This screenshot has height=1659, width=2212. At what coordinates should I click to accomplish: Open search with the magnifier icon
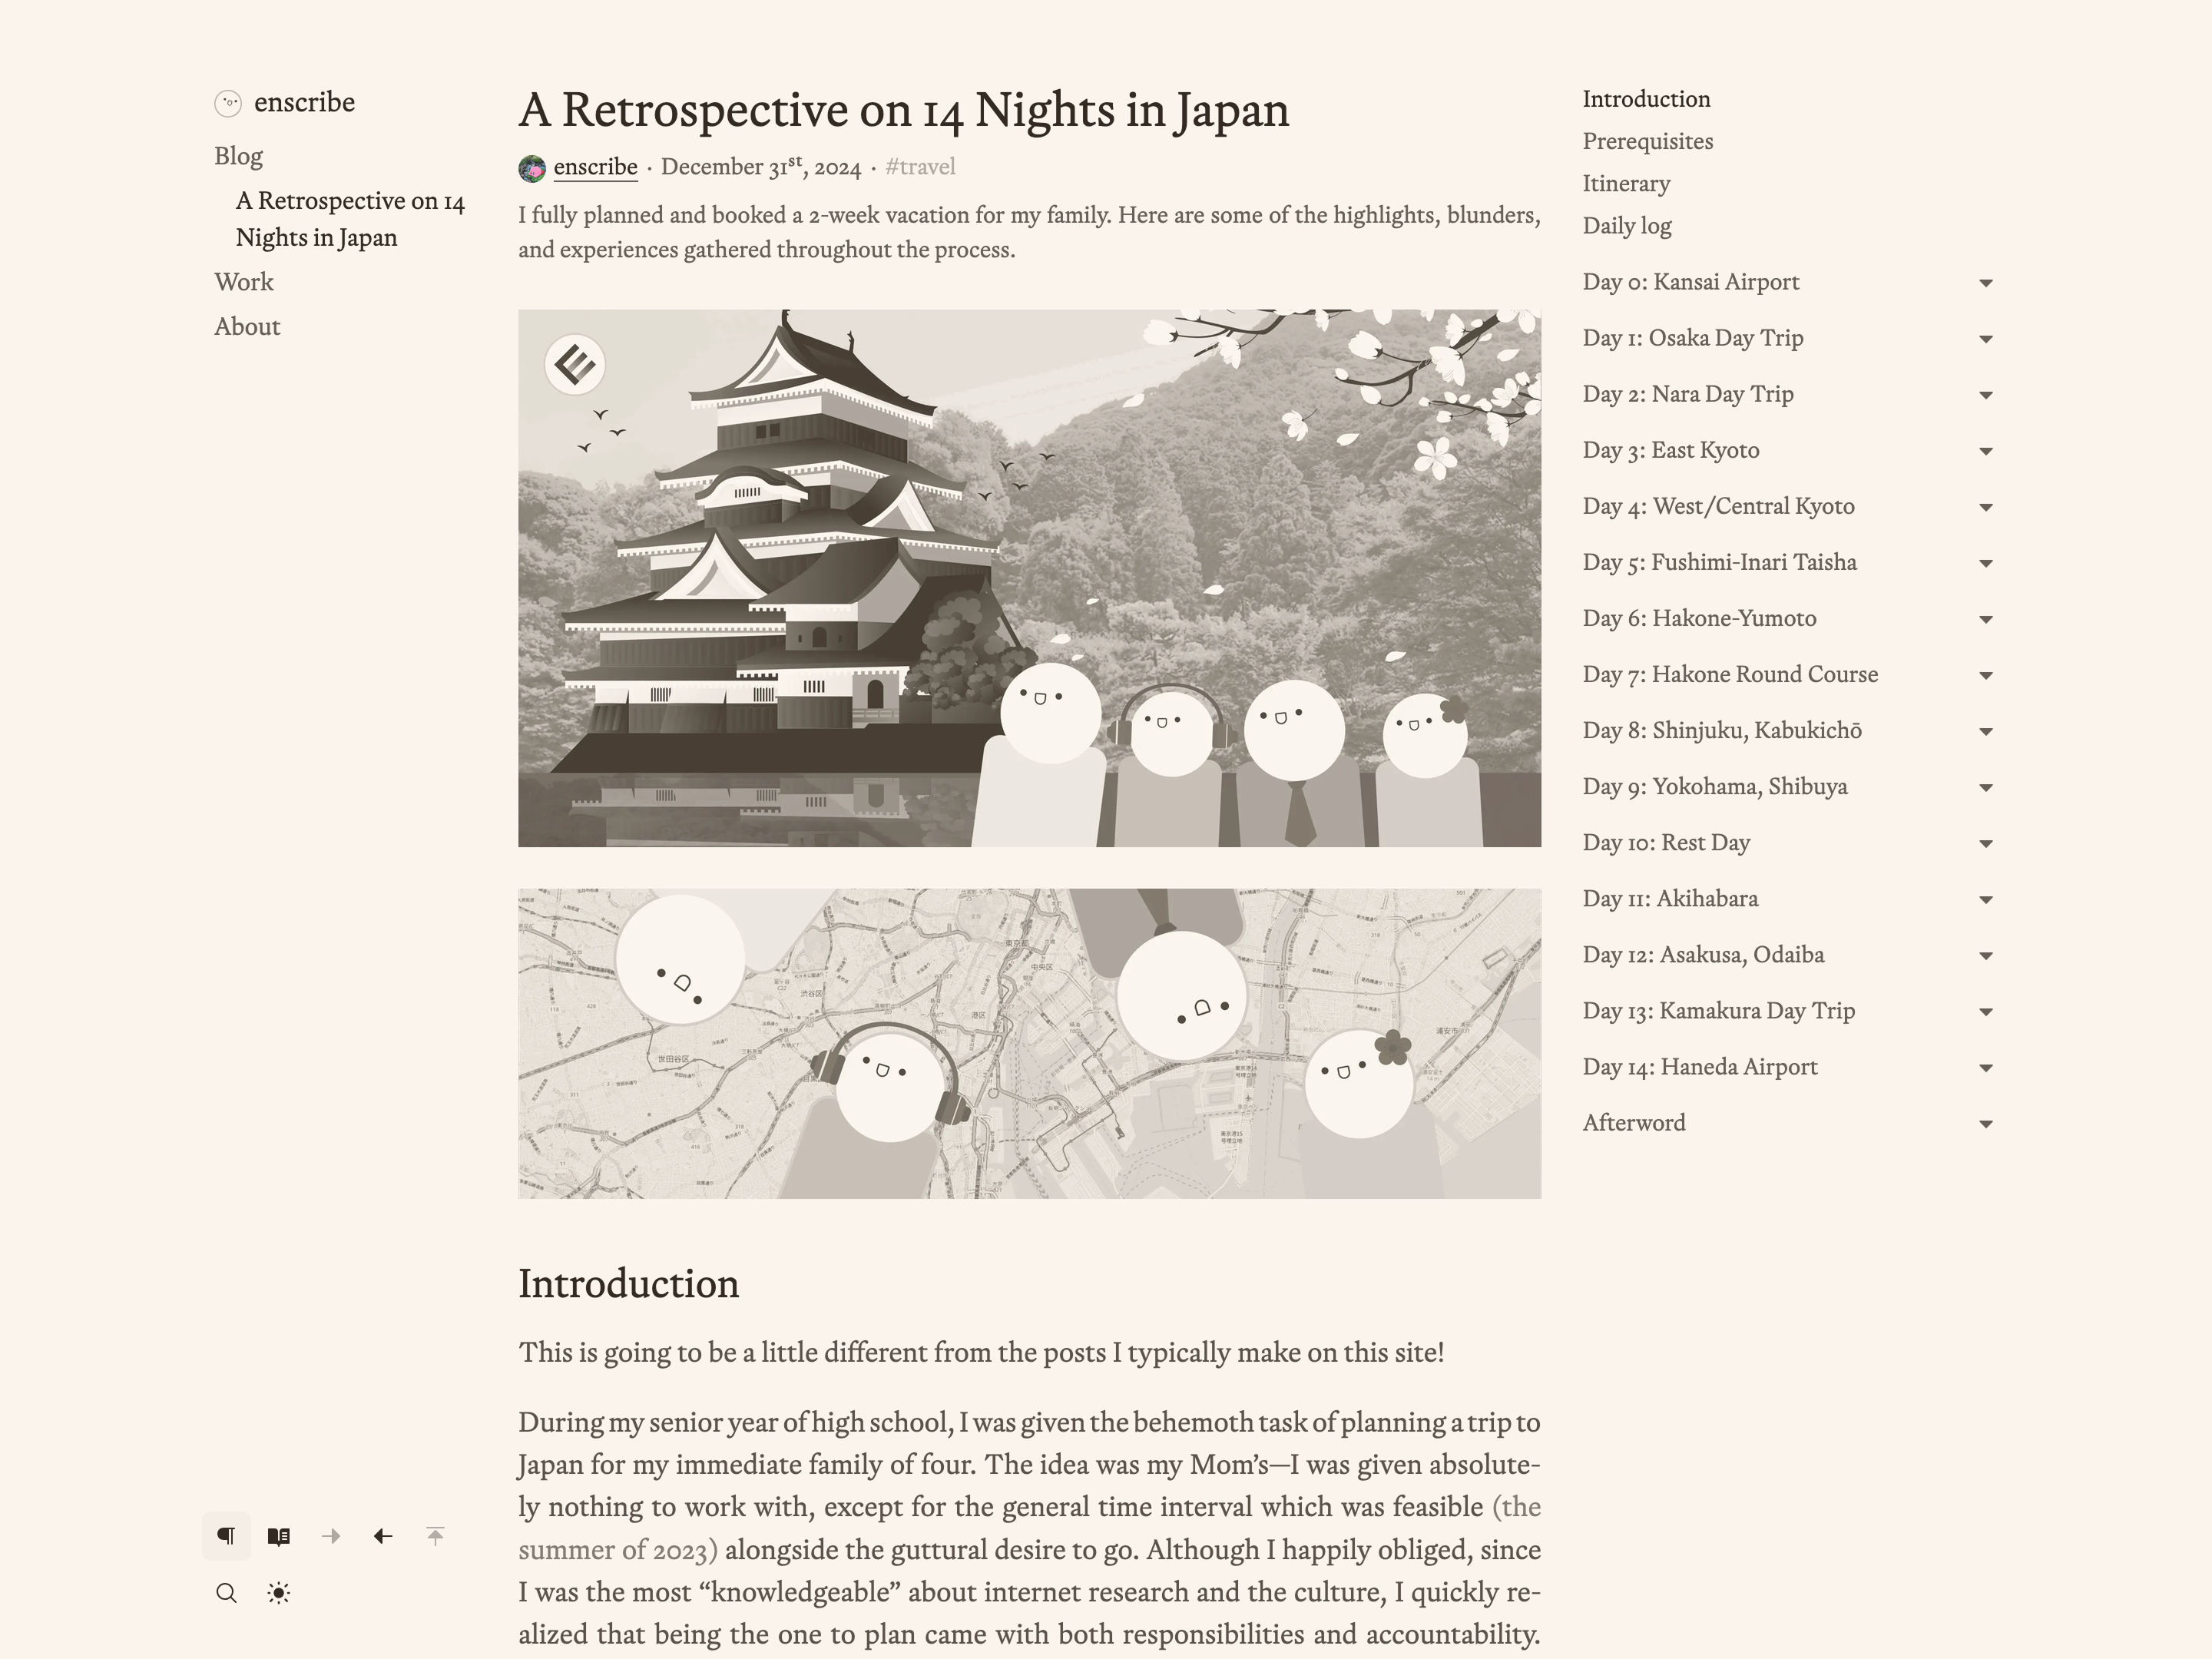click(x=227, y=1593)
